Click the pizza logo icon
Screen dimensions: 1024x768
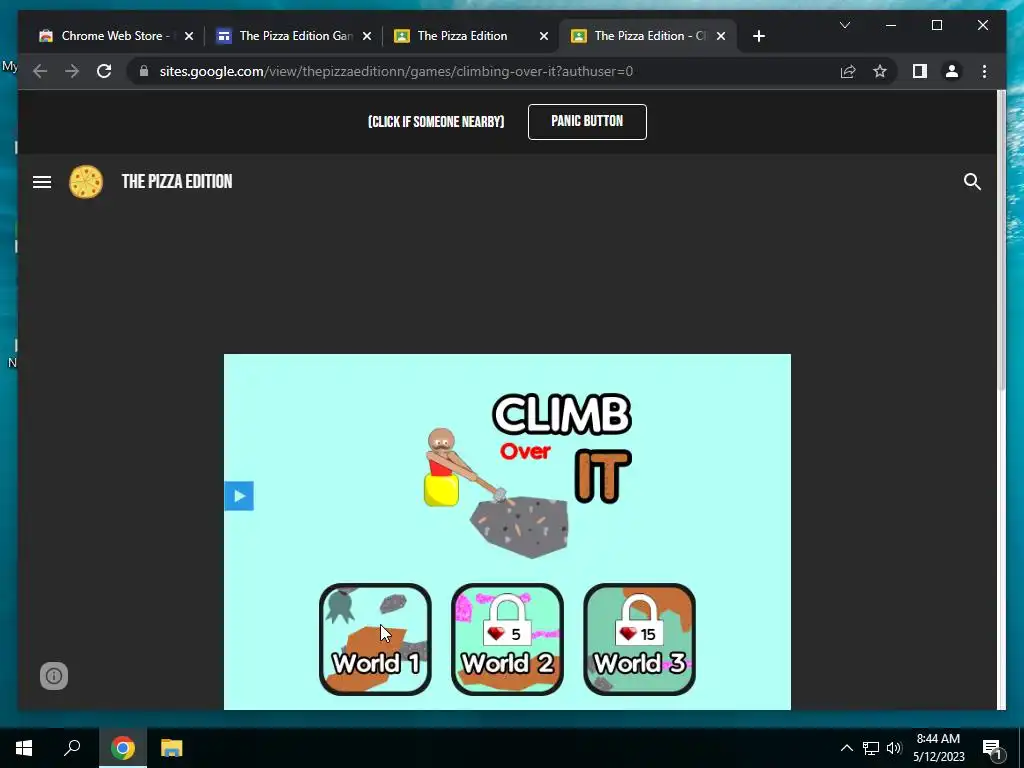[86, 182]
